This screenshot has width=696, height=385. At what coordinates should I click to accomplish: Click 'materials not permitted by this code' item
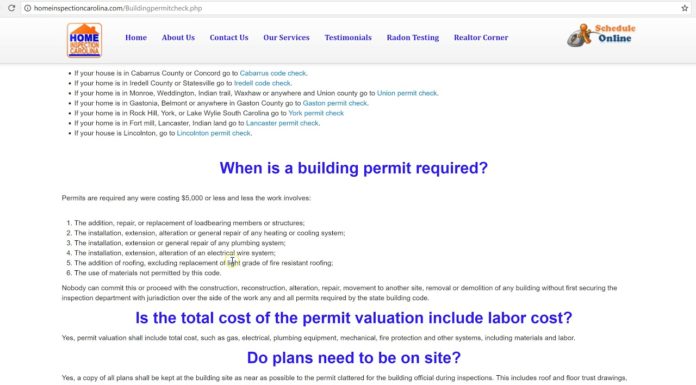pyautogui.click(x=147, y=273)
